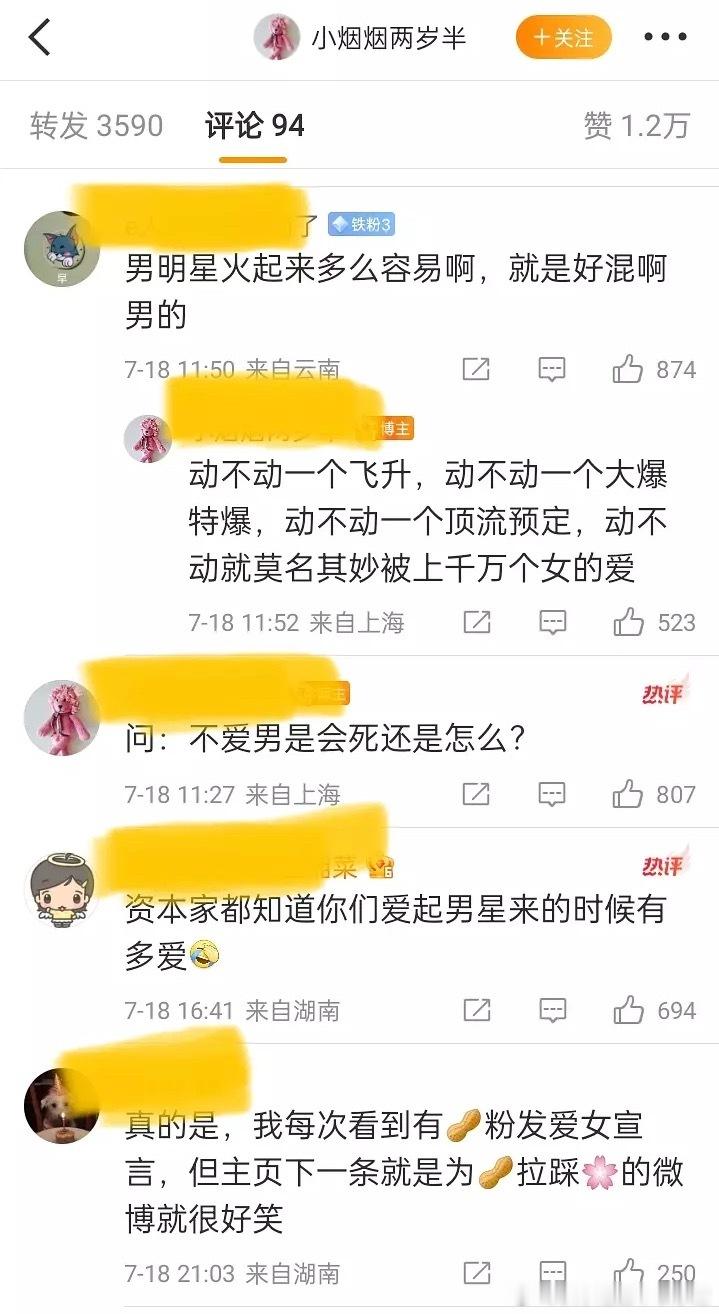
Task: Select the 评论 94 tab
Action: [x=254, y=125]
